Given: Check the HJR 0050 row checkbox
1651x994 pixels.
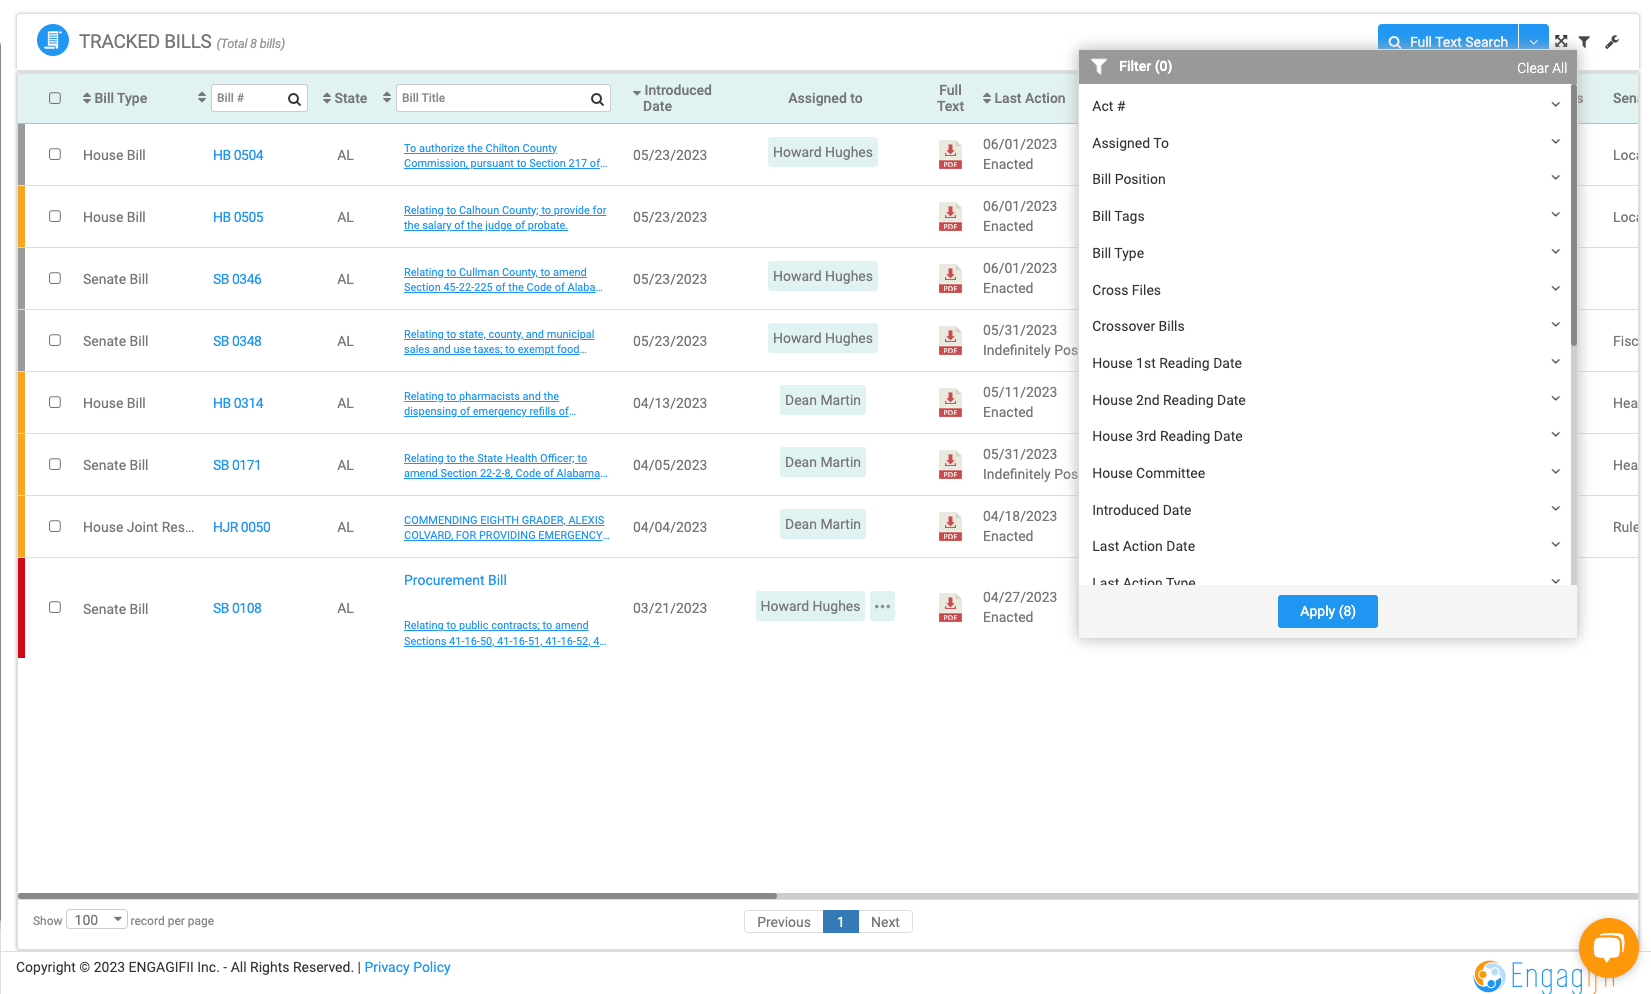Looking at the screenshot, I should click(x=55, y=526).
